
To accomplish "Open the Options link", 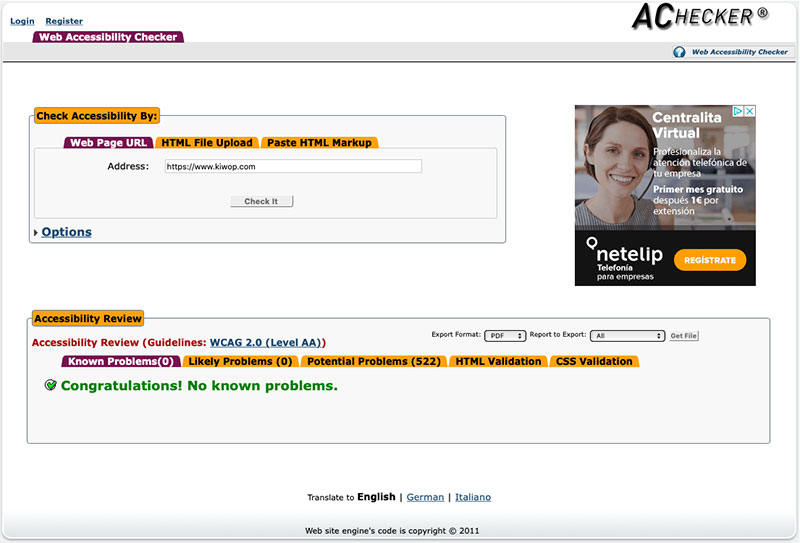I will click(x=66, y=232).
